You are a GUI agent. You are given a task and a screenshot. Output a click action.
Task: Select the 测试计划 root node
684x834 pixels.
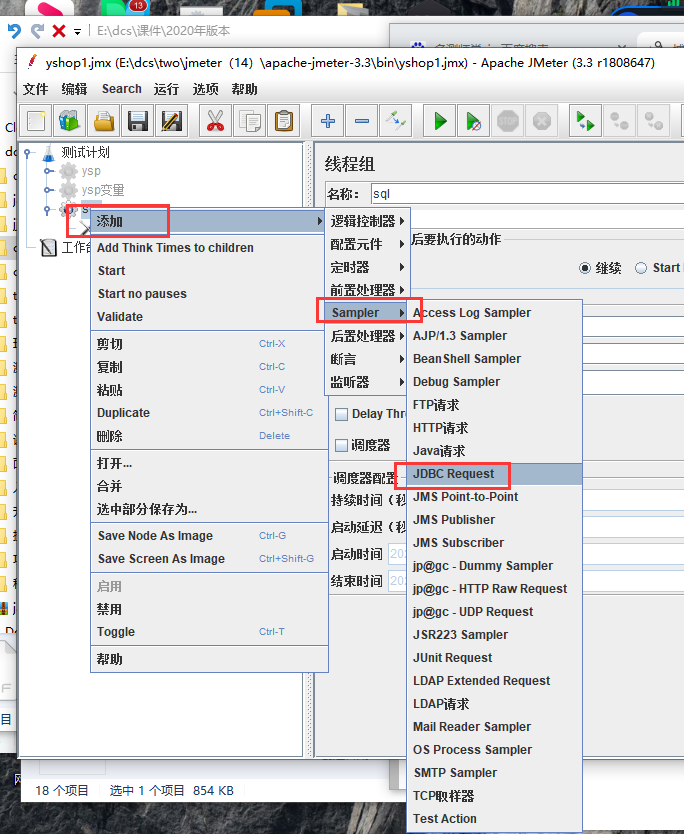(85, 153)
